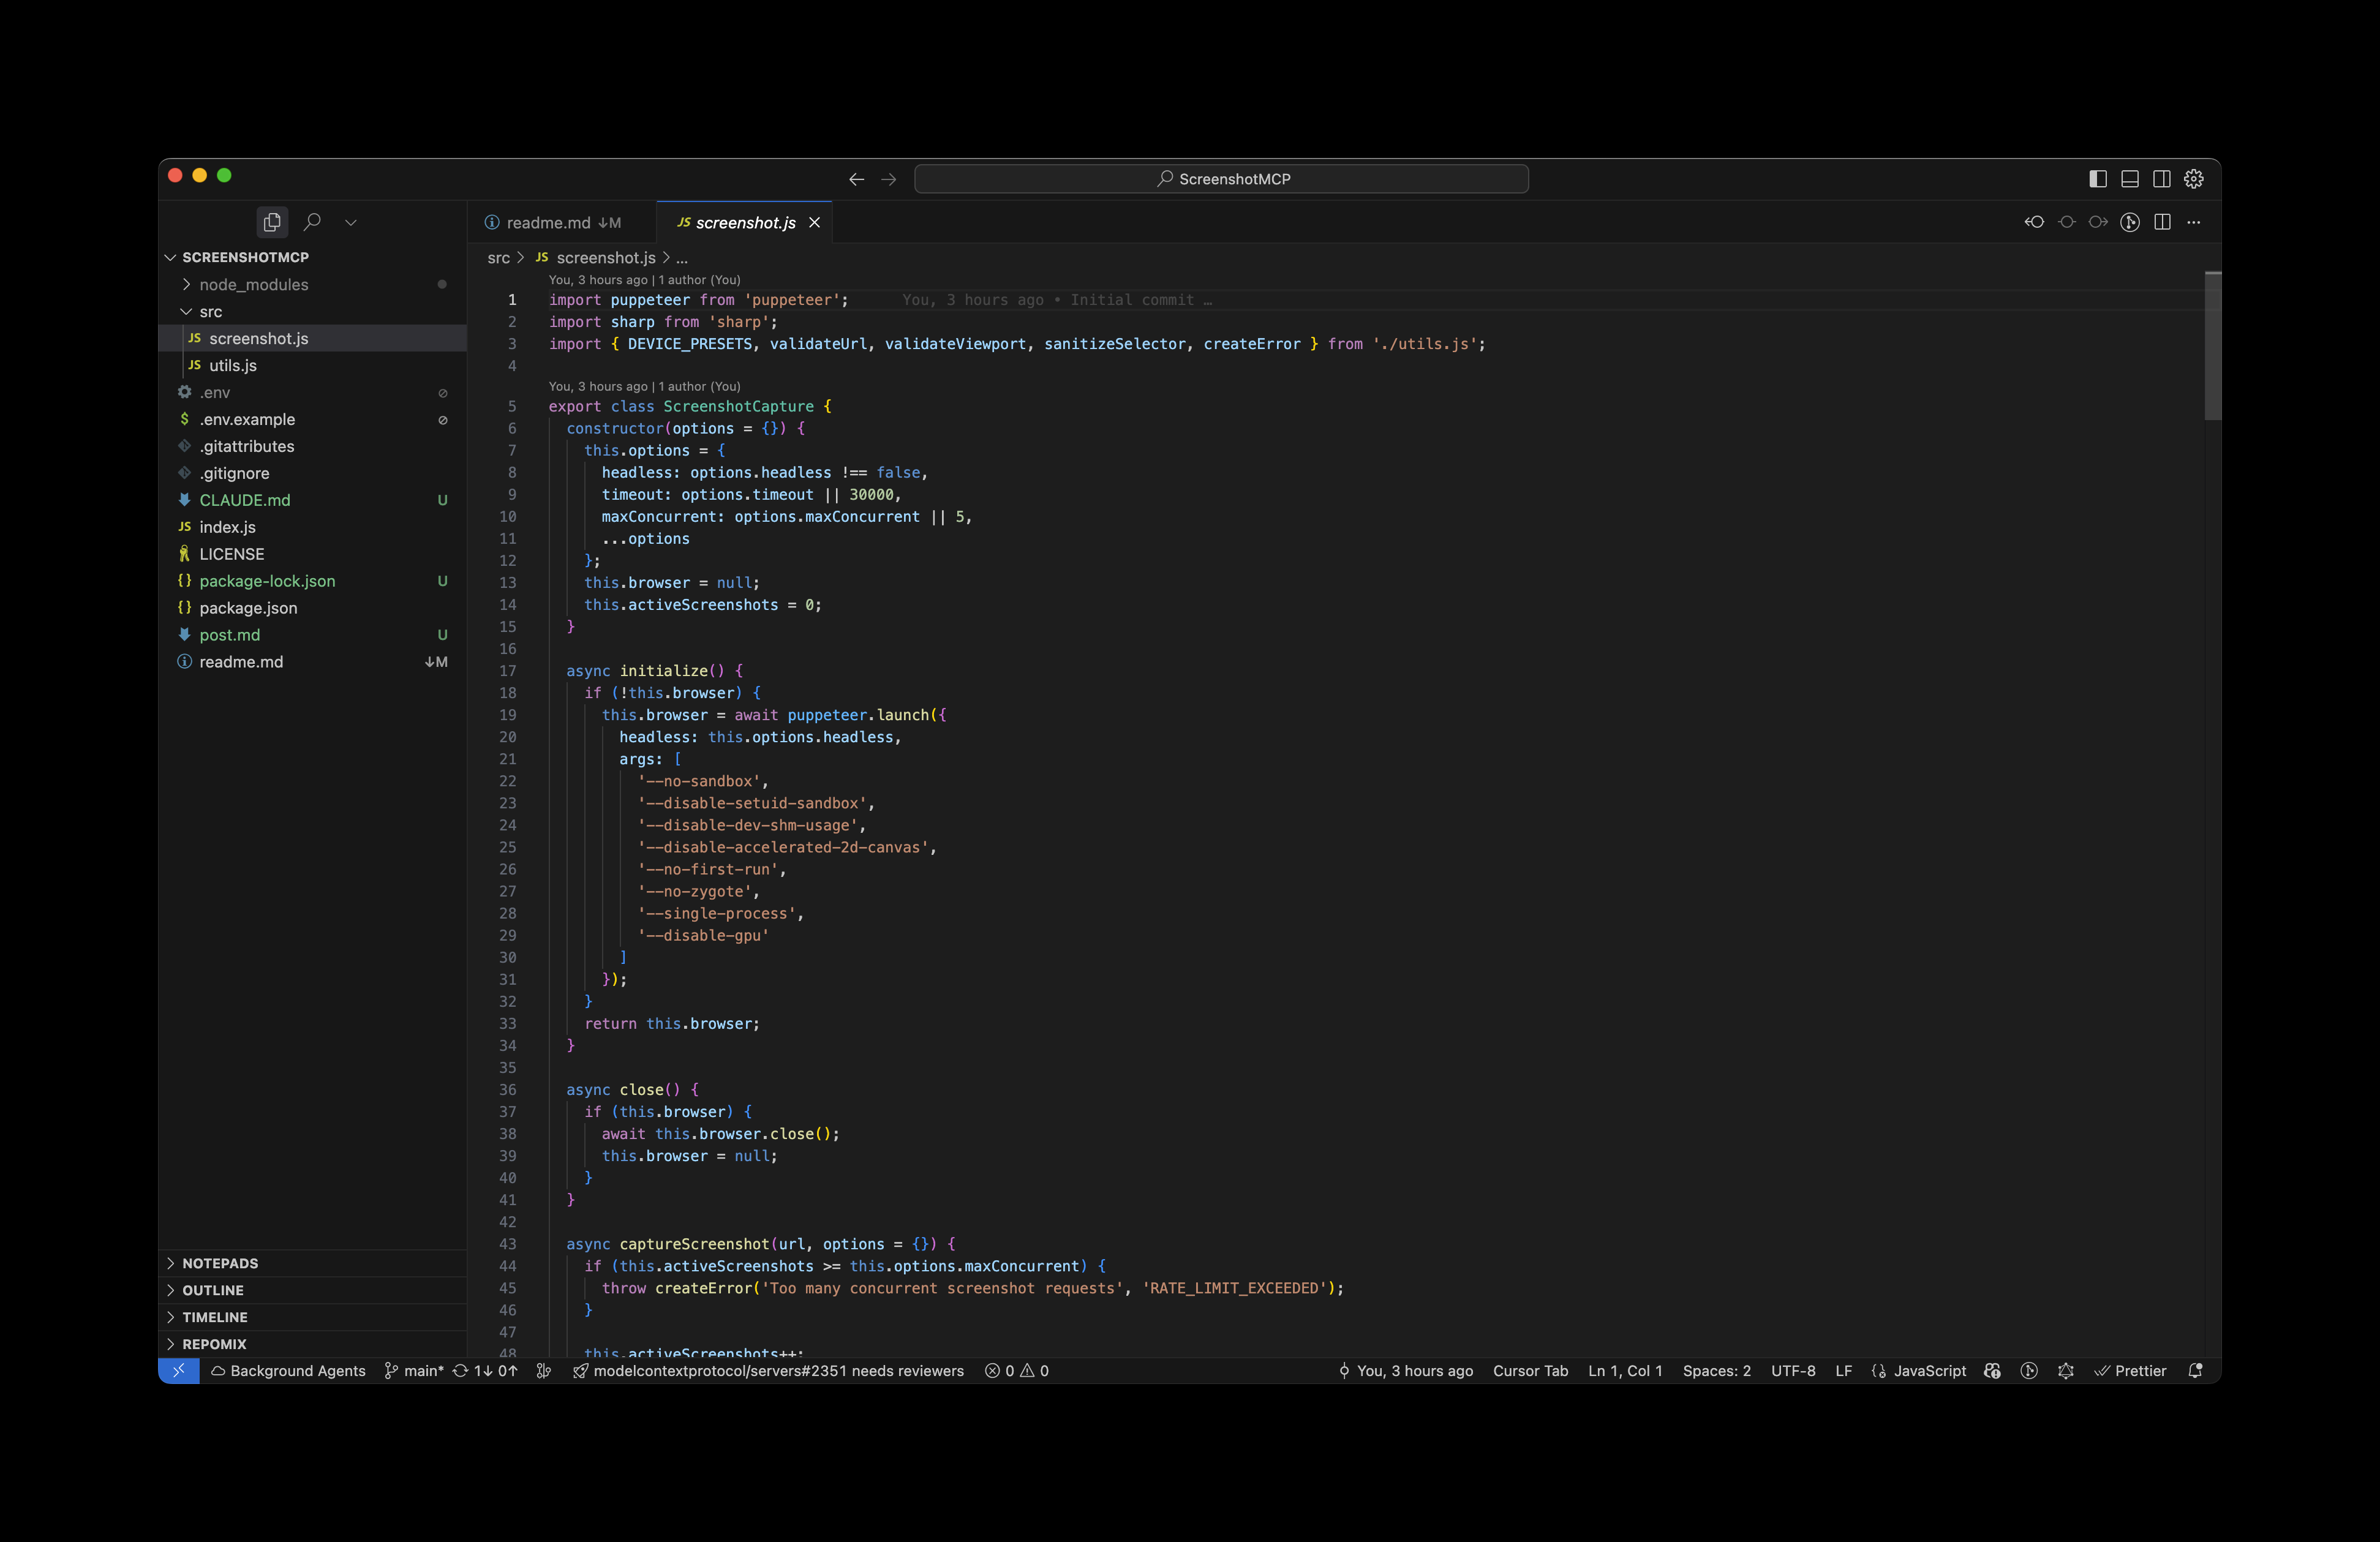Open package-lock.json in the explorer

pyautogui.click(x=313, y=581)
